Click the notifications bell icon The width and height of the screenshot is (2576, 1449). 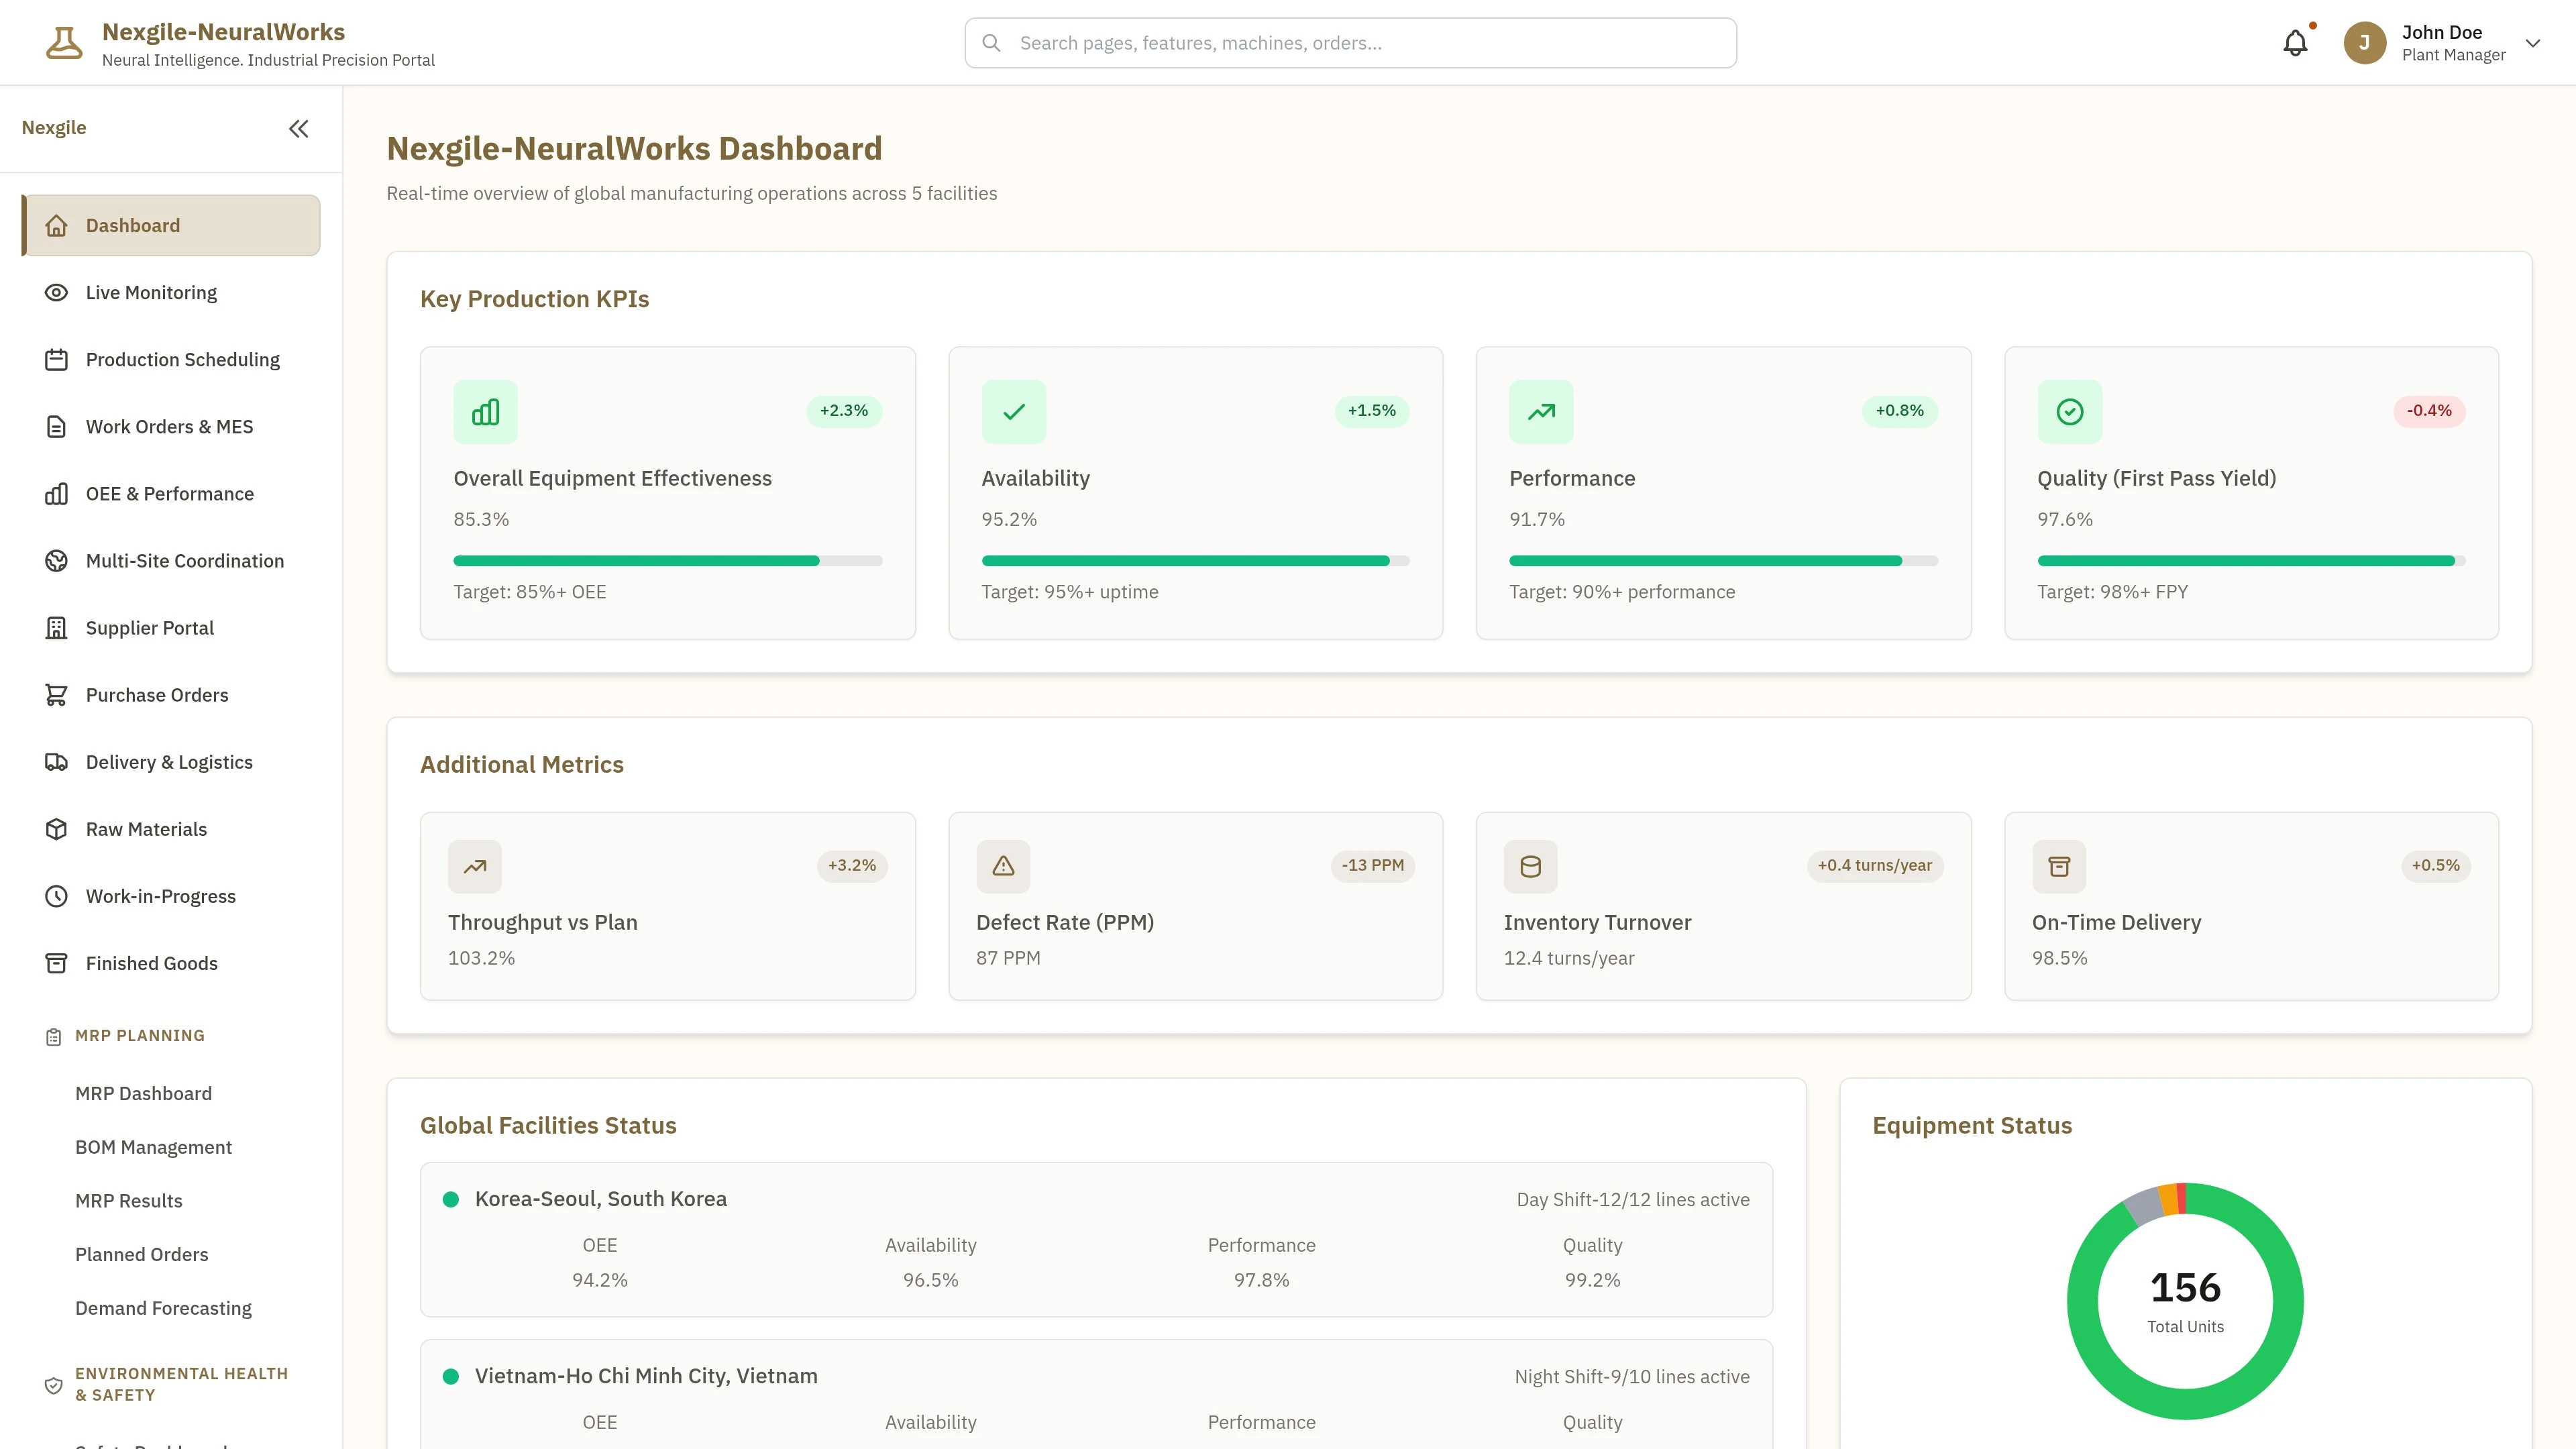point(2295,42)
